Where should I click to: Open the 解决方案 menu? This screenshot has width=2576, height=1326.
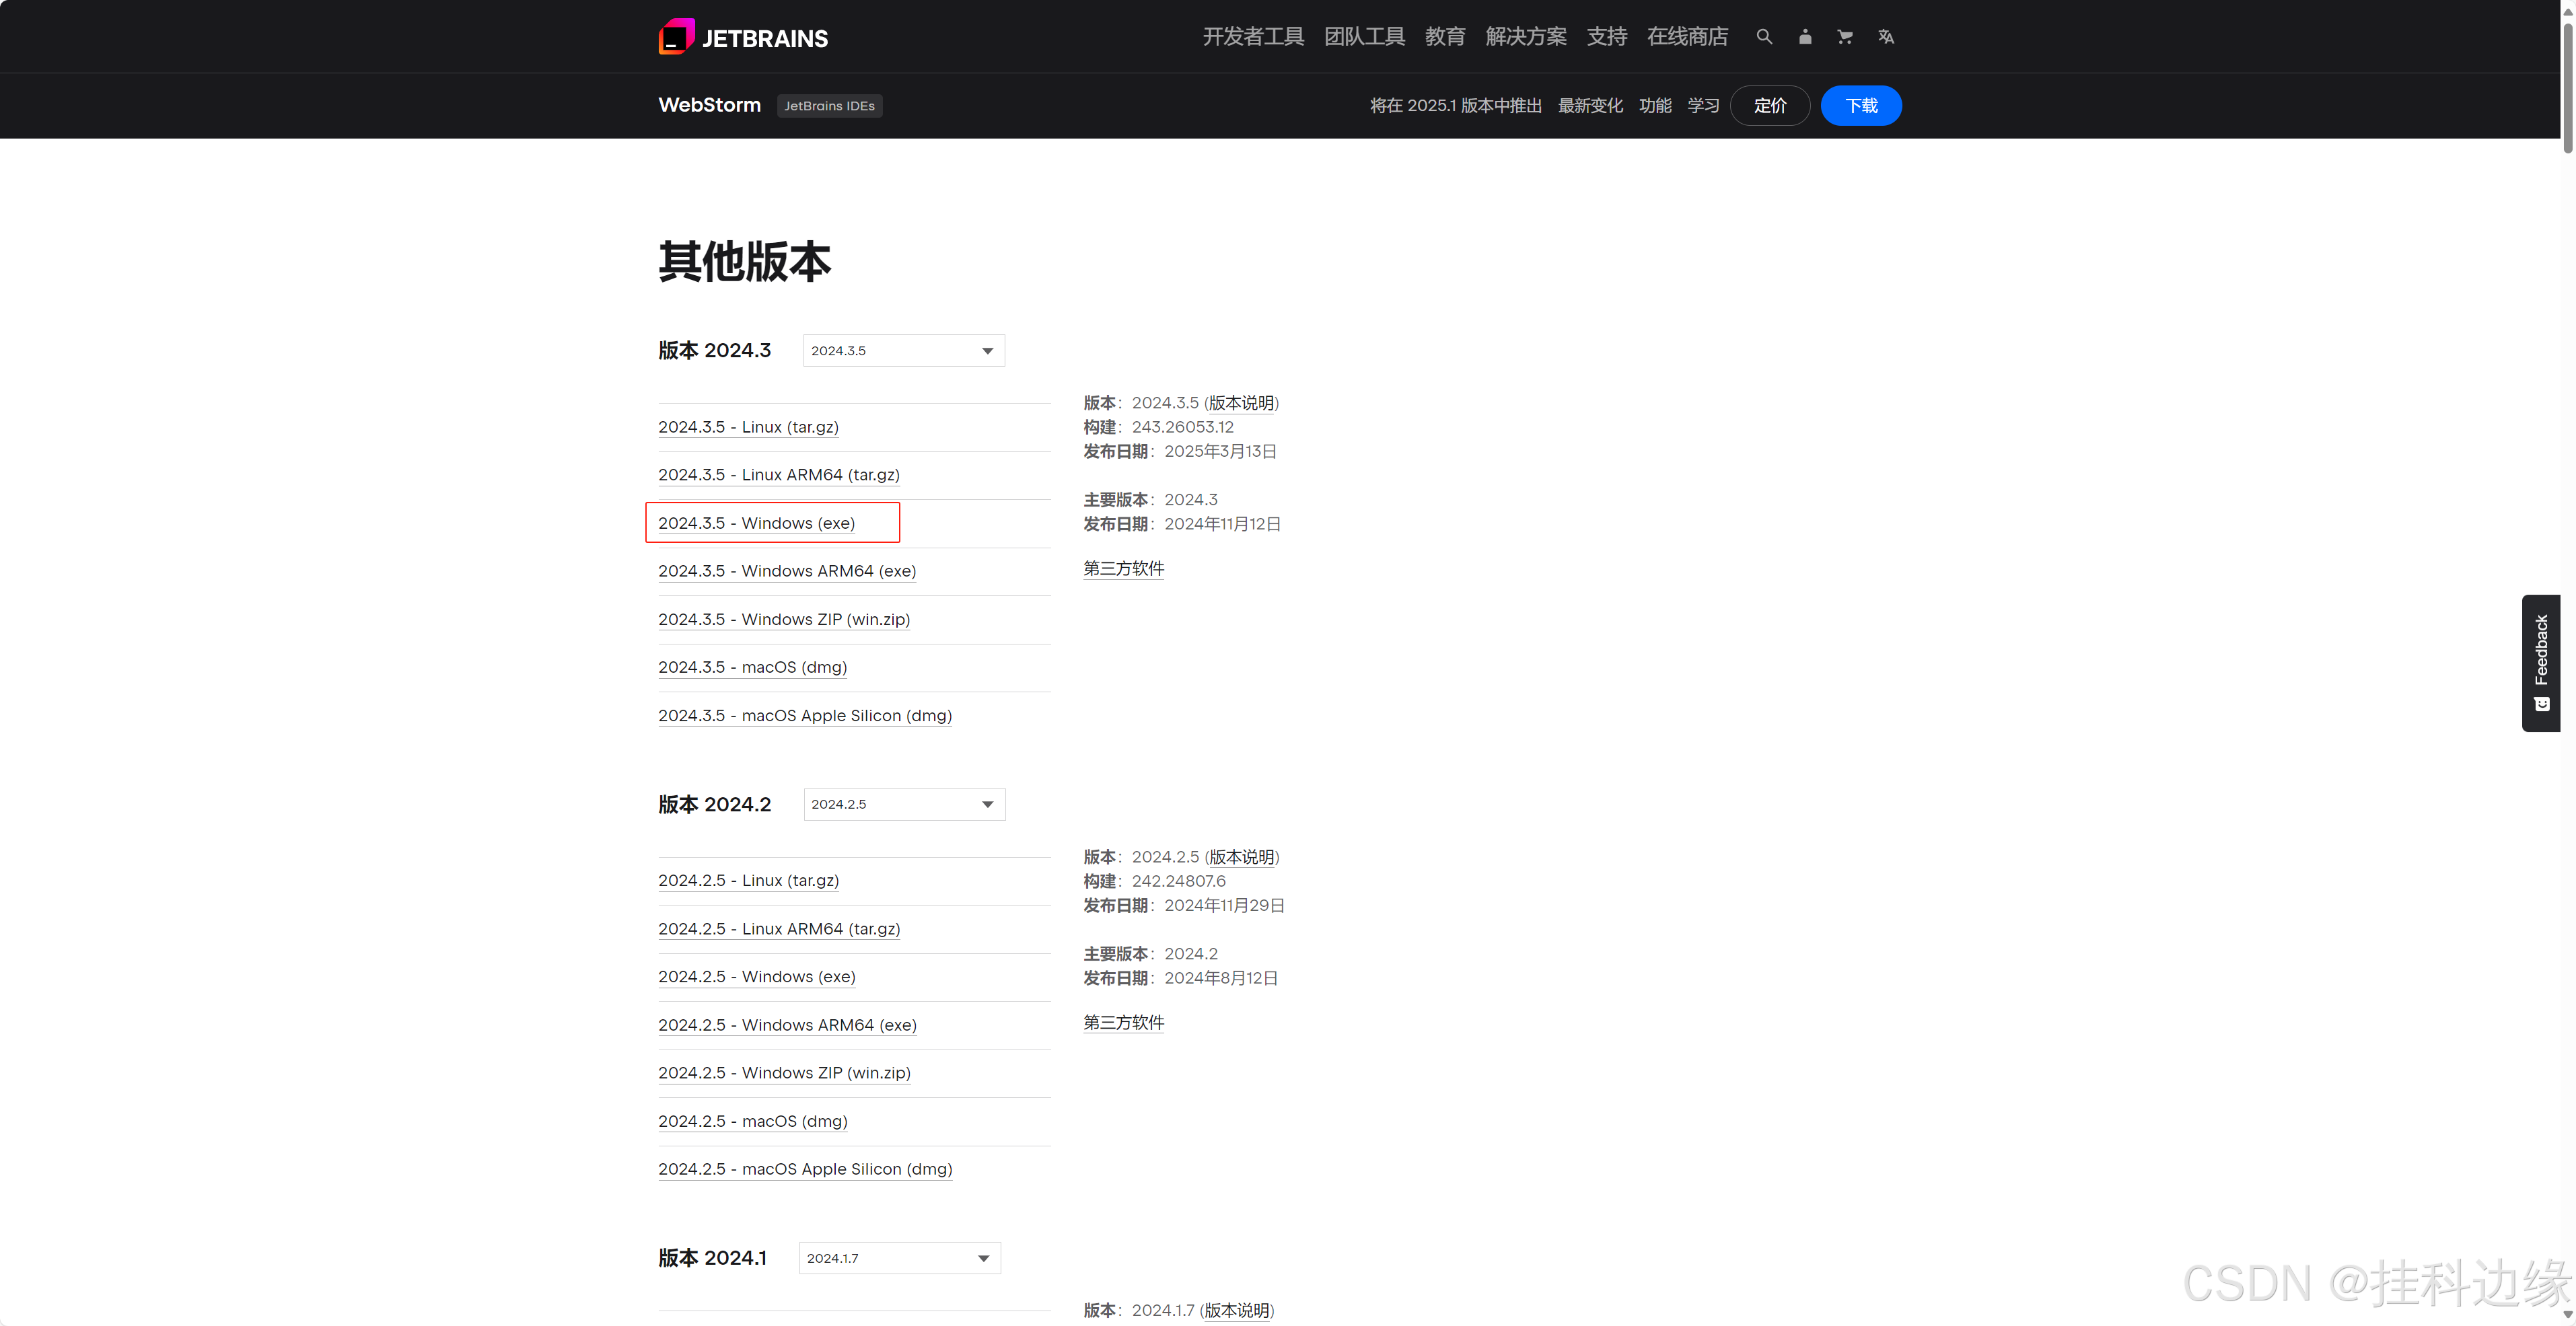point(1526,37)
